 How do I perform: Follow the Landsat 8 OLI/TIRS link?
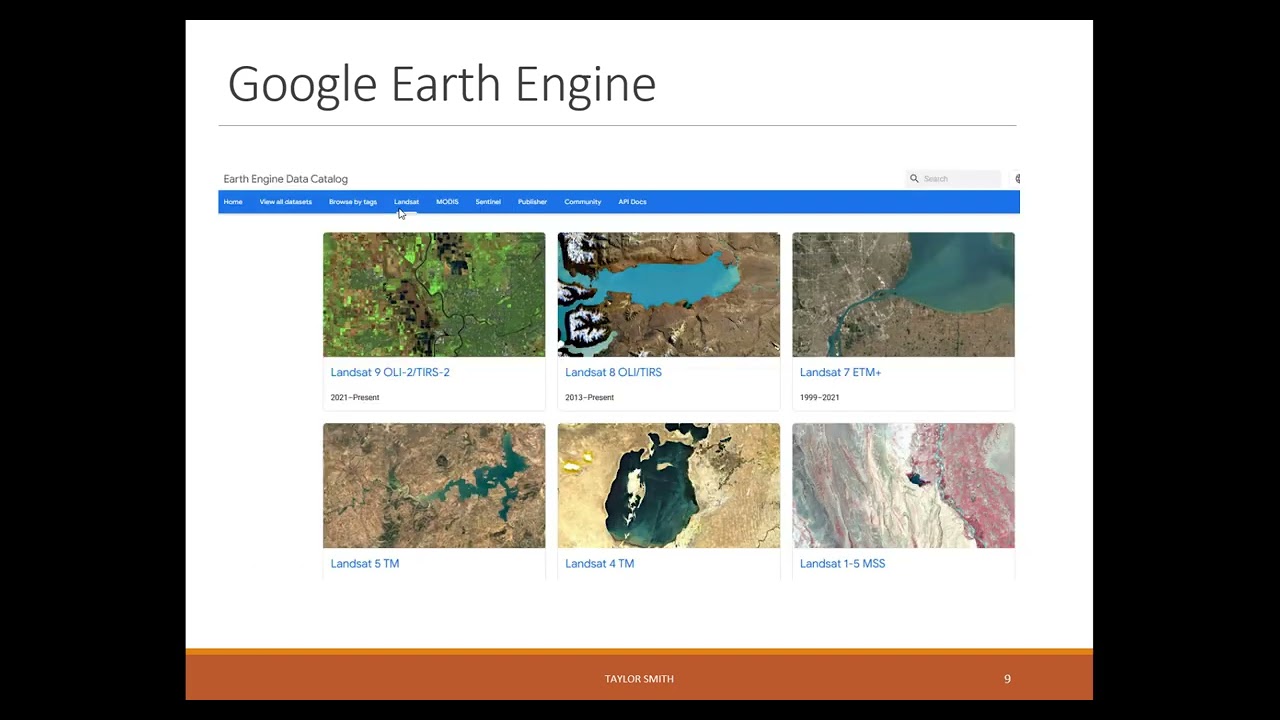click(613, 372)
